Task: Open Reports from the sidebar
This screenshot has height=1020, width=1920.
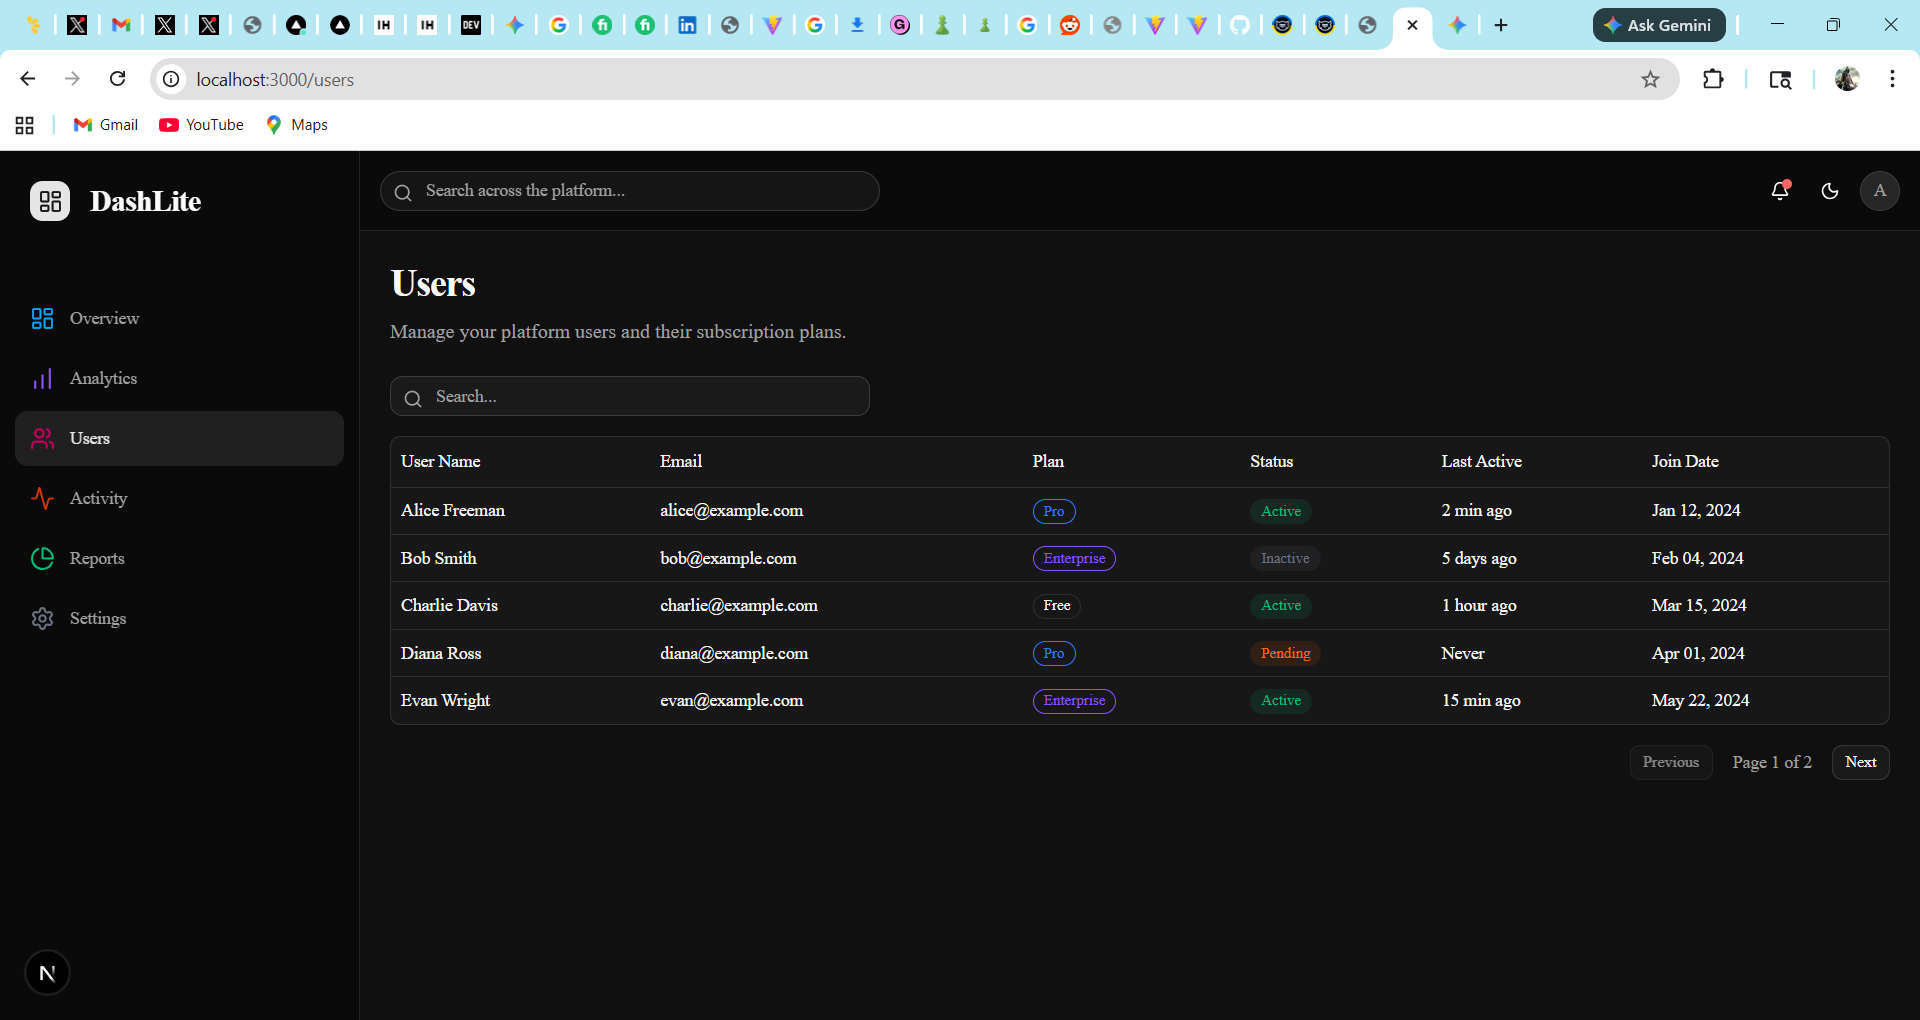Action: coord(96,558)
